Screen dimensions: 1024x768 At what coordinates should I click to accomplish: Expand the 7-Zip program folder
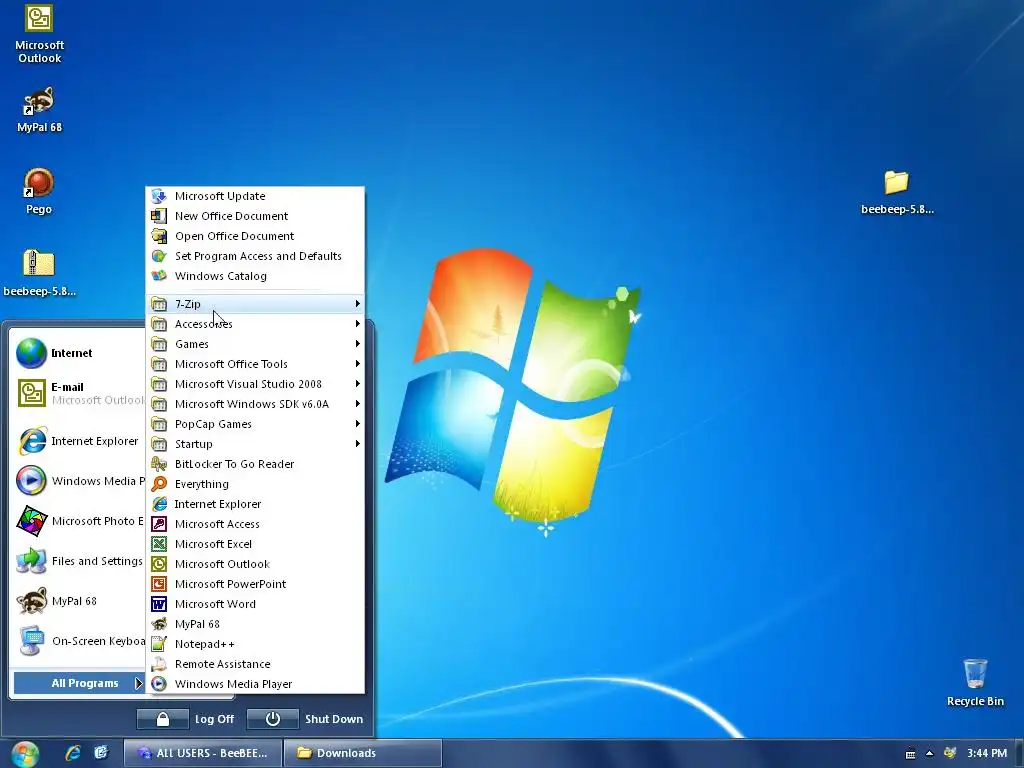tap(255, 304)
